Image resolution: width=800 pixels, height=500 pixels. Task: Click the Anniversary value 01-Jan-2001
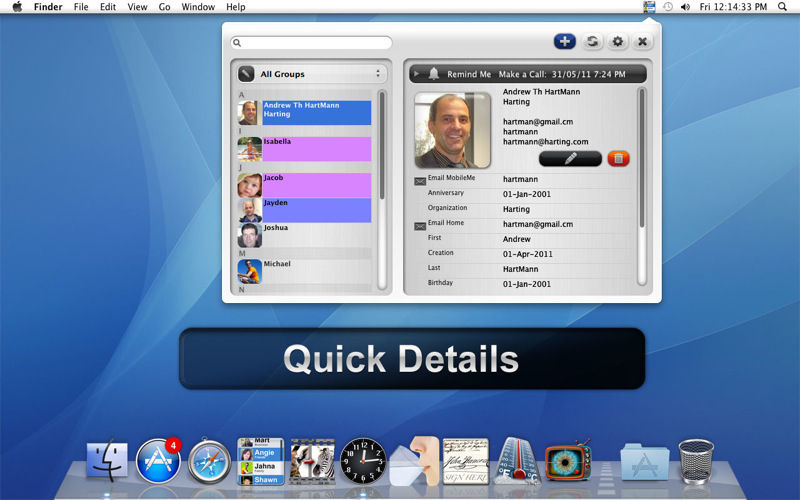(x=527, y=194)
